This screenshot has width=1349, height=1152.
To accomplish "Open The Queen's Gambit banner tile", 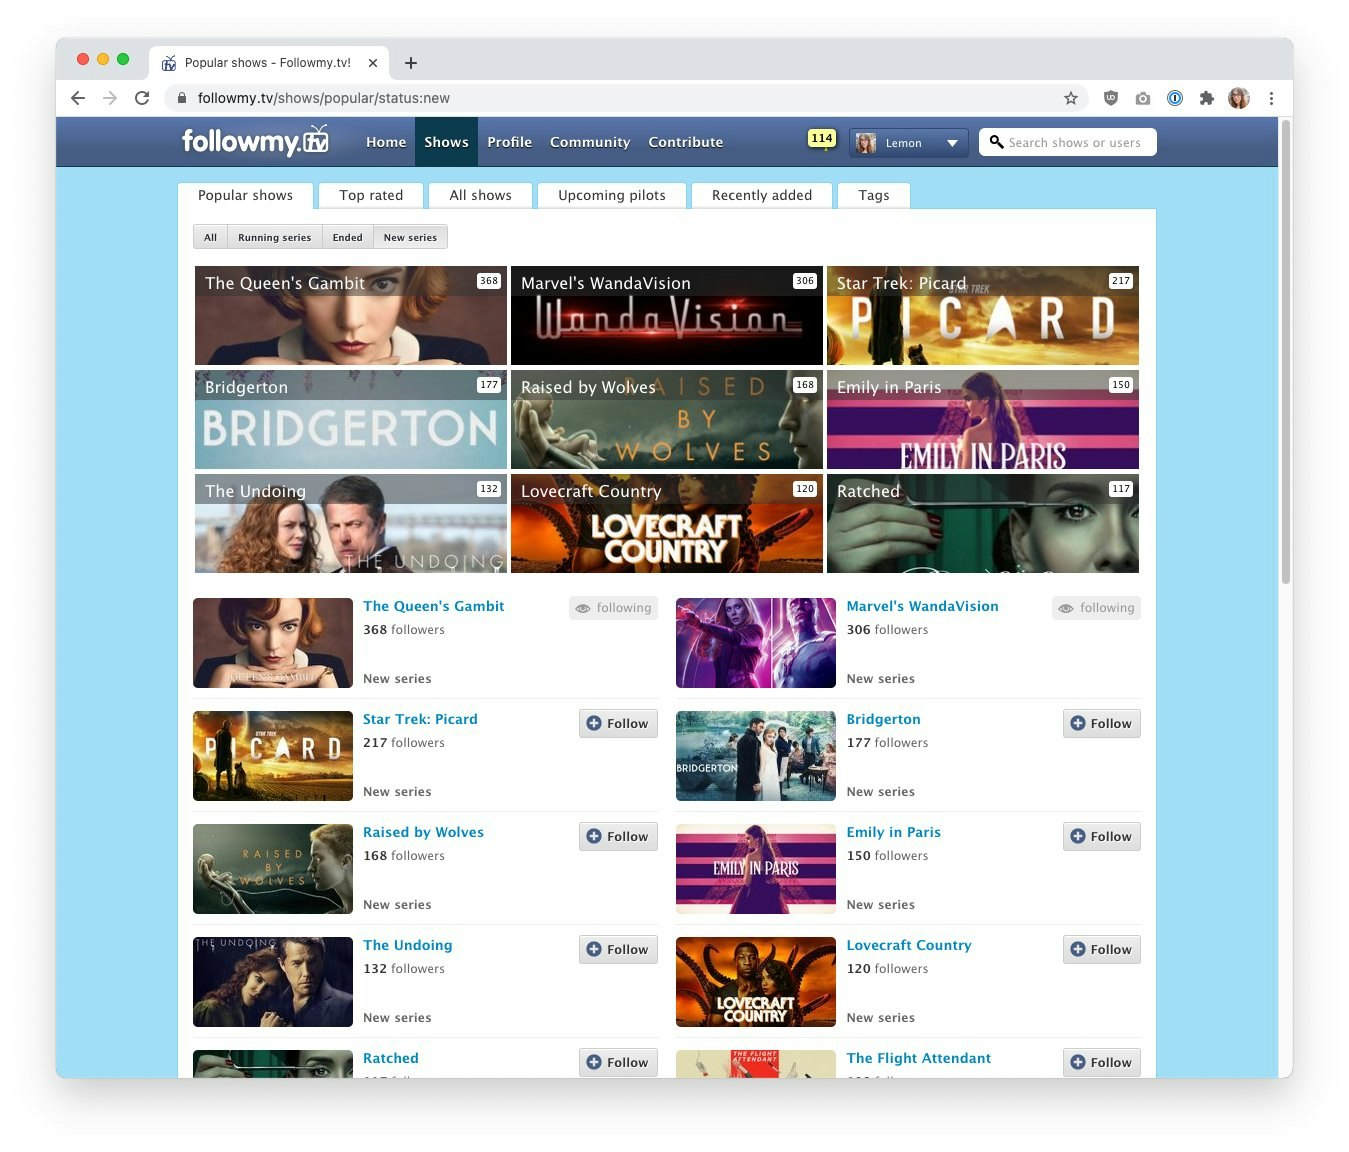I will [351, 315].
